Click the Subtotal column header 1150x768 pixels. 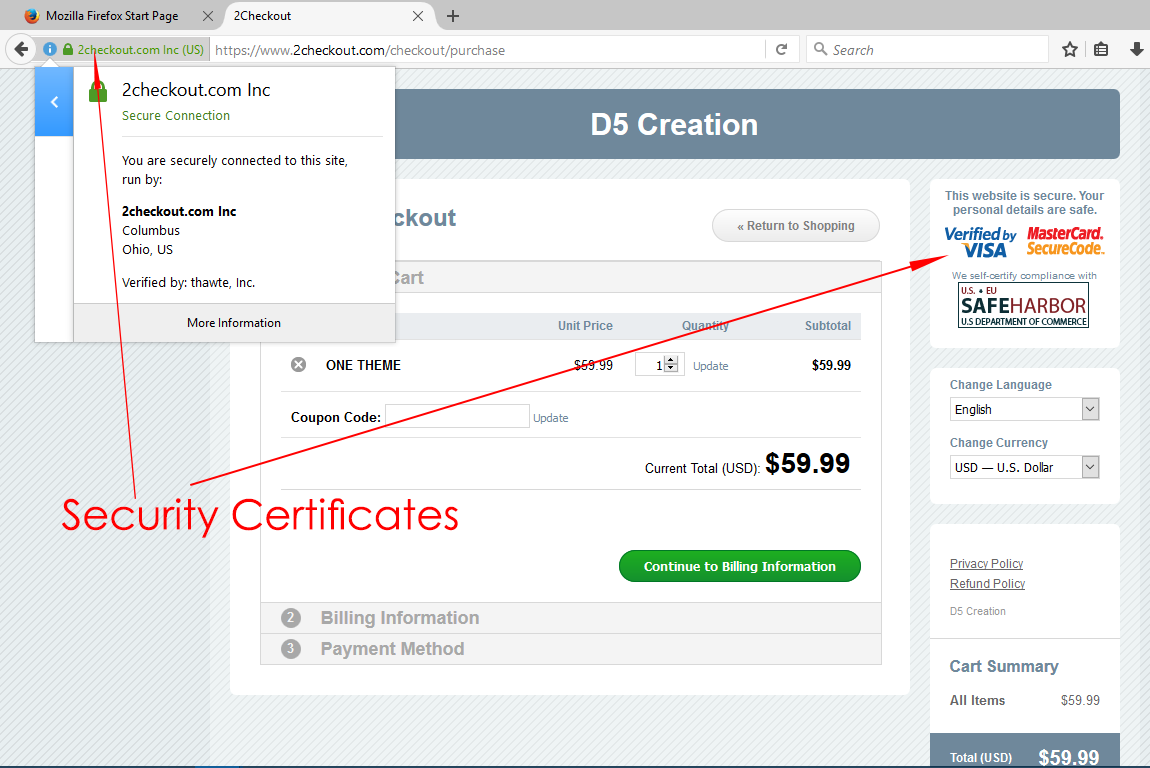[x=828, y=326]
